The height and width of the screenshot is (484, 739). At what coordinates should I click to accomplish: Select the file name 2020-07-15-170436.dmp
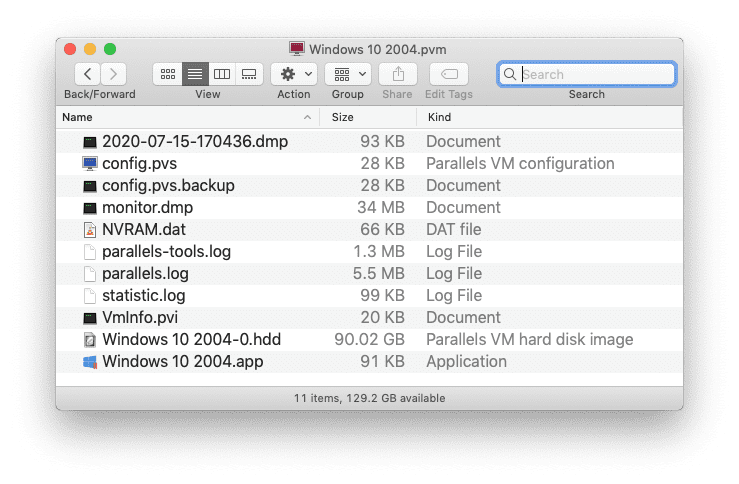point(195,141)
